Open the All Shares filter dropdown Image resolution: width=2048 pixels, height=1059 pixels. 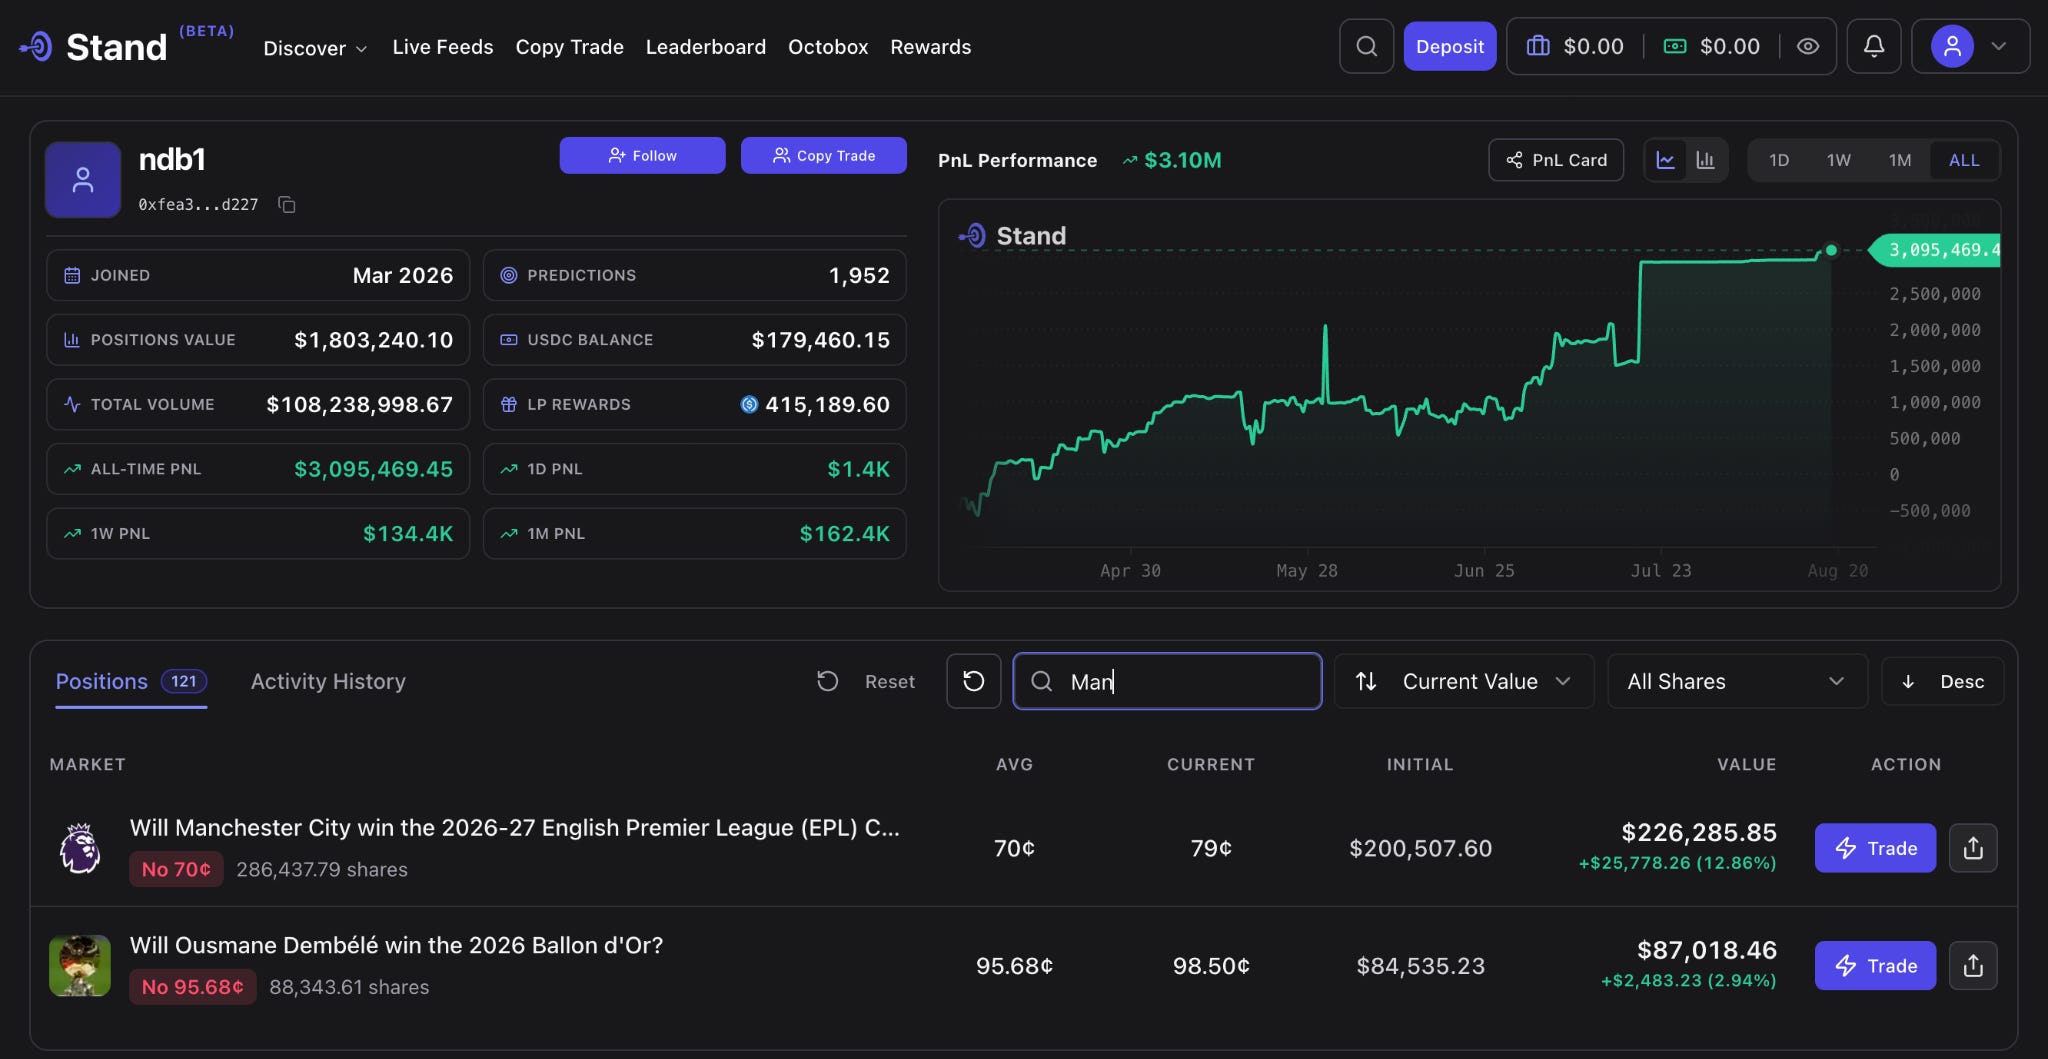(1737, 682)
